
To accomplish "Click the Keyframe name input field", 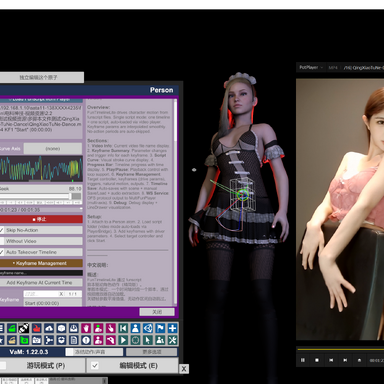I will [x=41, y=273].
